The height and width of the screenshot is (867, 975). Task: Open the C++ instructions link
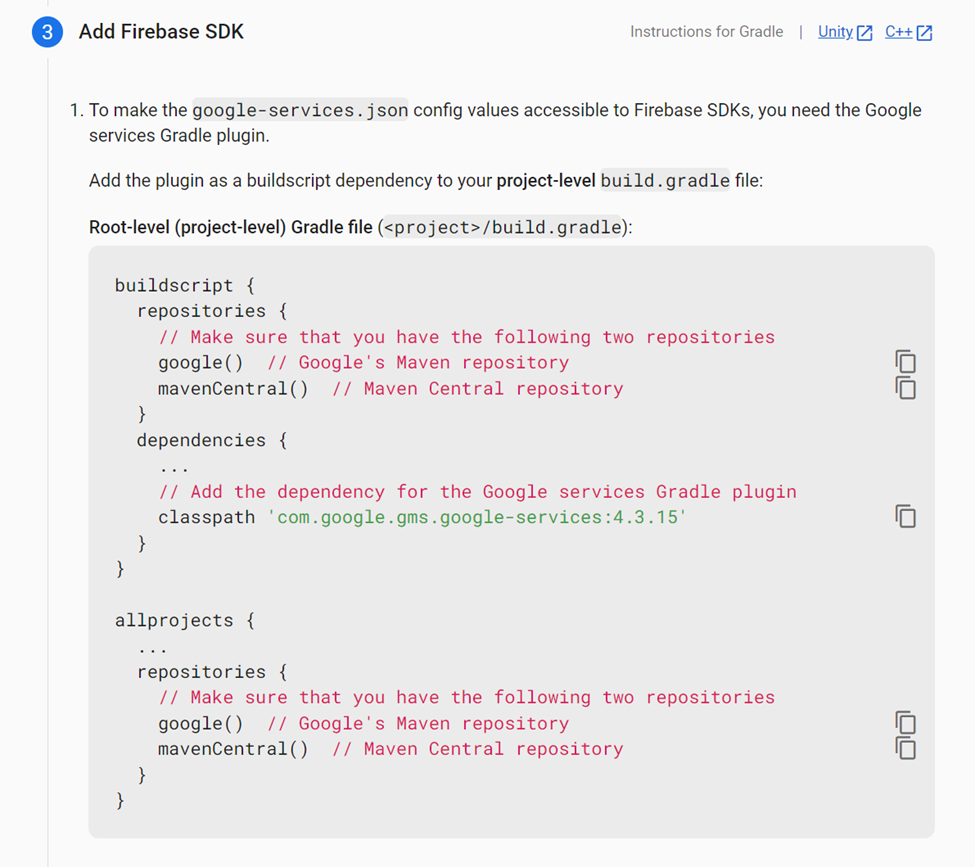(908, 32)
